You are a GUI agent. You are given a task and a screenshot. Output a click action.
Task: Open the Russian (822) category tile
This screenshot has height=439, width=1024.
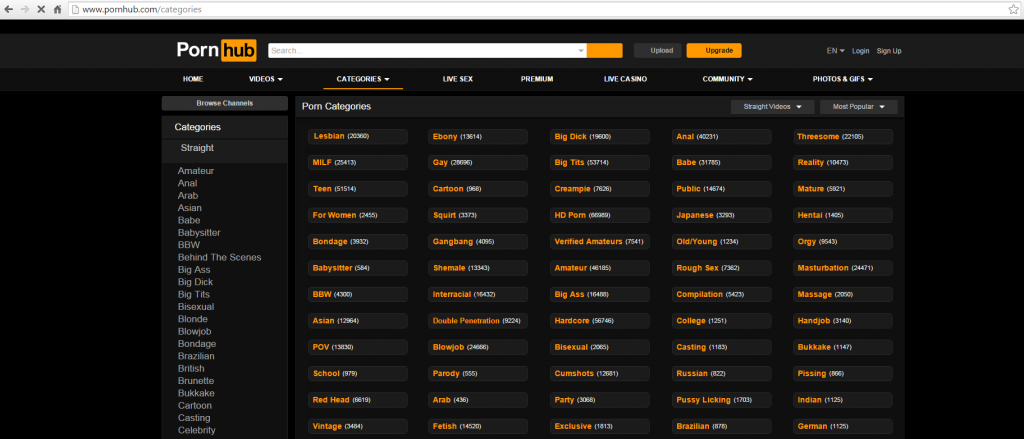tap(722, 374)
